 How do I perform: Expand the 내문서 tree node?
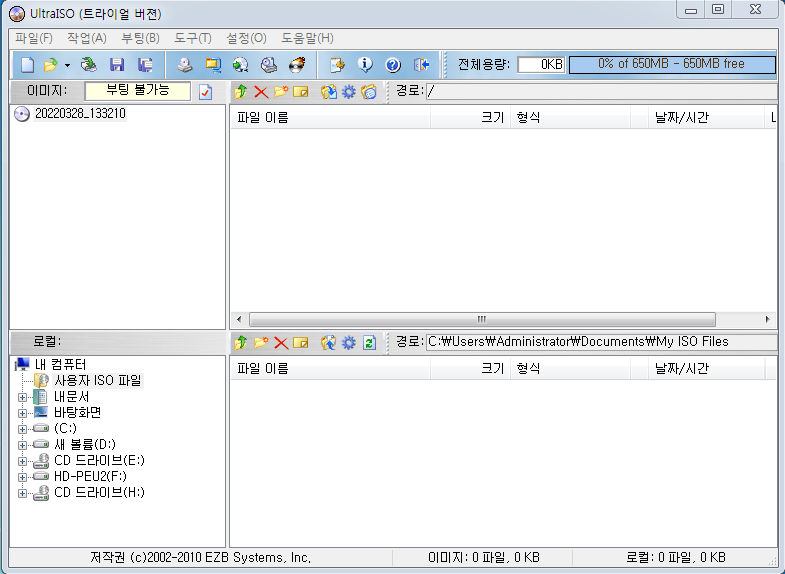click(22, 397)
